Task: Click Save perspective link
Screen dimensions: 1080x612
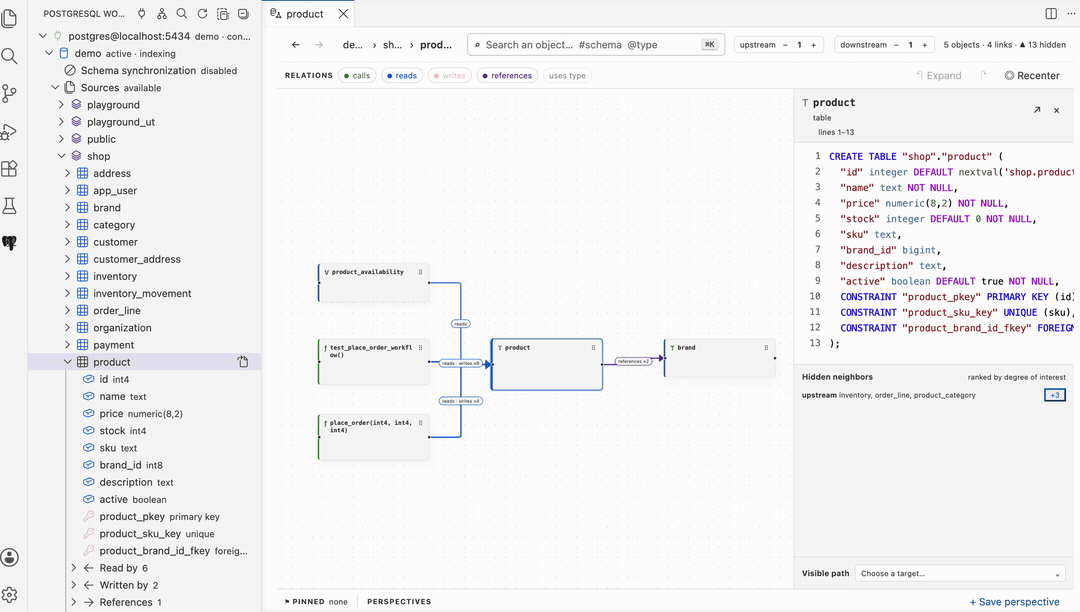Action: [x=1015, y=602]
